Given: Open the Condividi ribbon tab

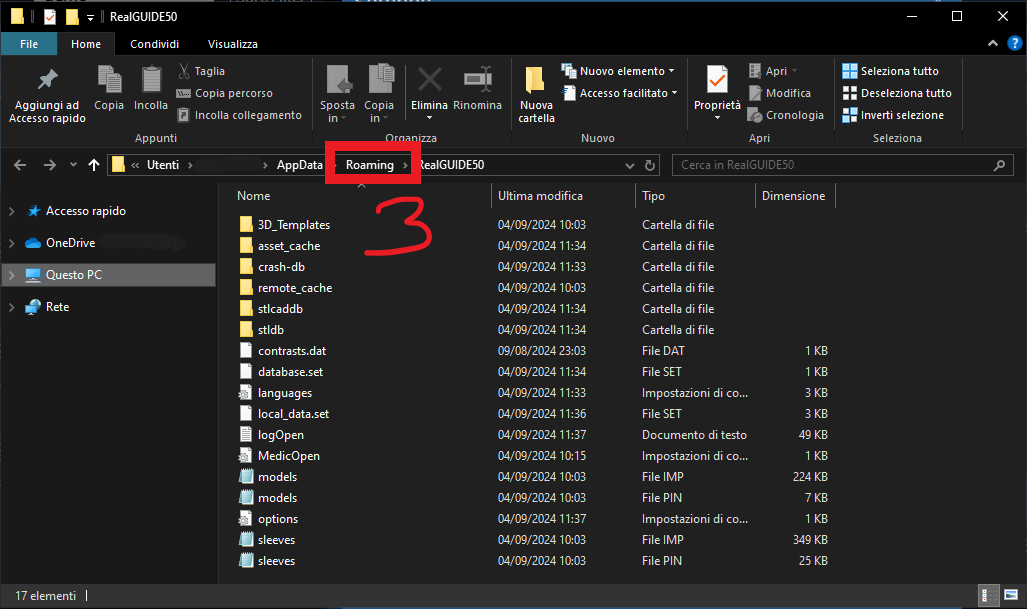Looking at the screenshot, I should [155, 44].
